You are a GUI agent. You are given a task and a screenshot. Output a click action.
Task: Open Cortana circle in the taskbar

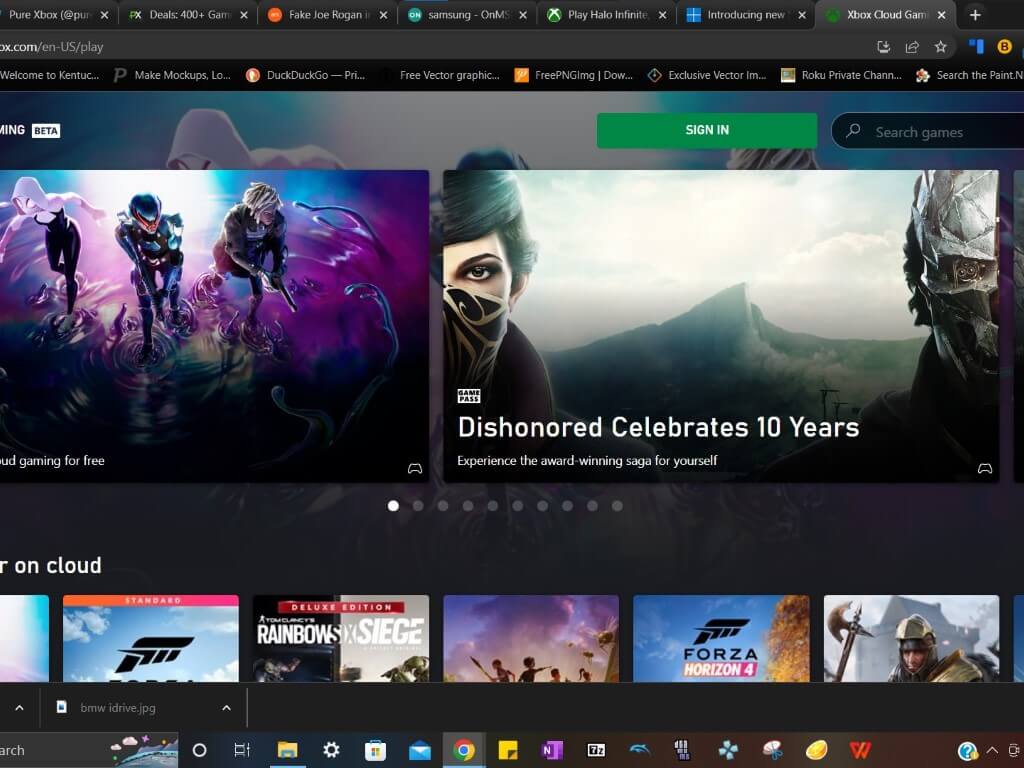[199, 750]
